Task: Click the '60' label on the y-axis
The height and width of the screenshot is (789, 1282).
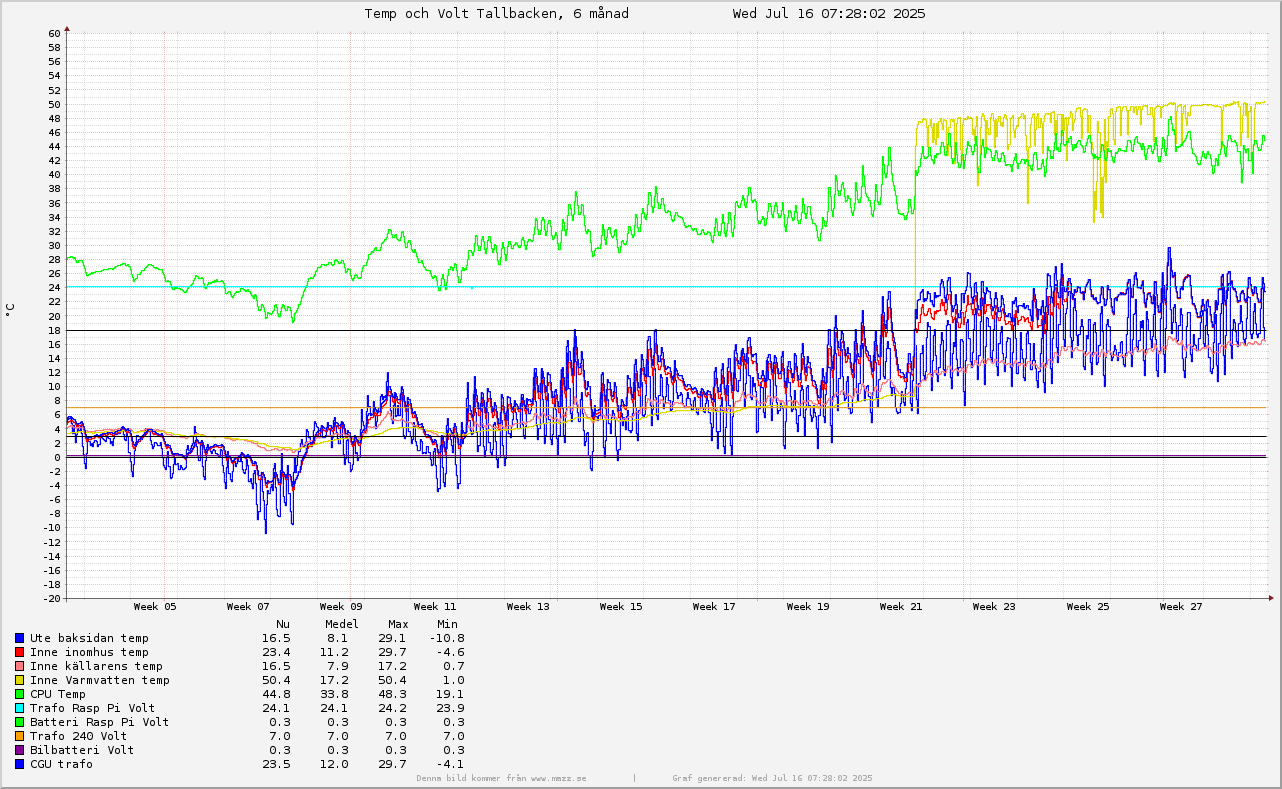Action: [54, 33]
